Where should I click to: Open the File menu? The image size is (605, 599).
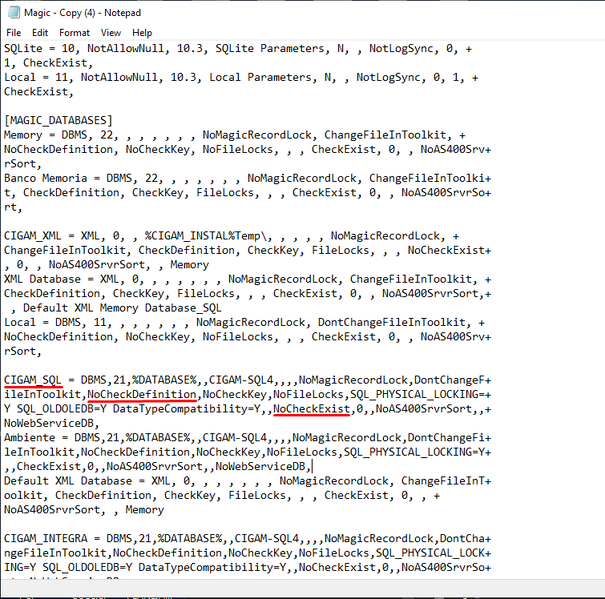14,33
